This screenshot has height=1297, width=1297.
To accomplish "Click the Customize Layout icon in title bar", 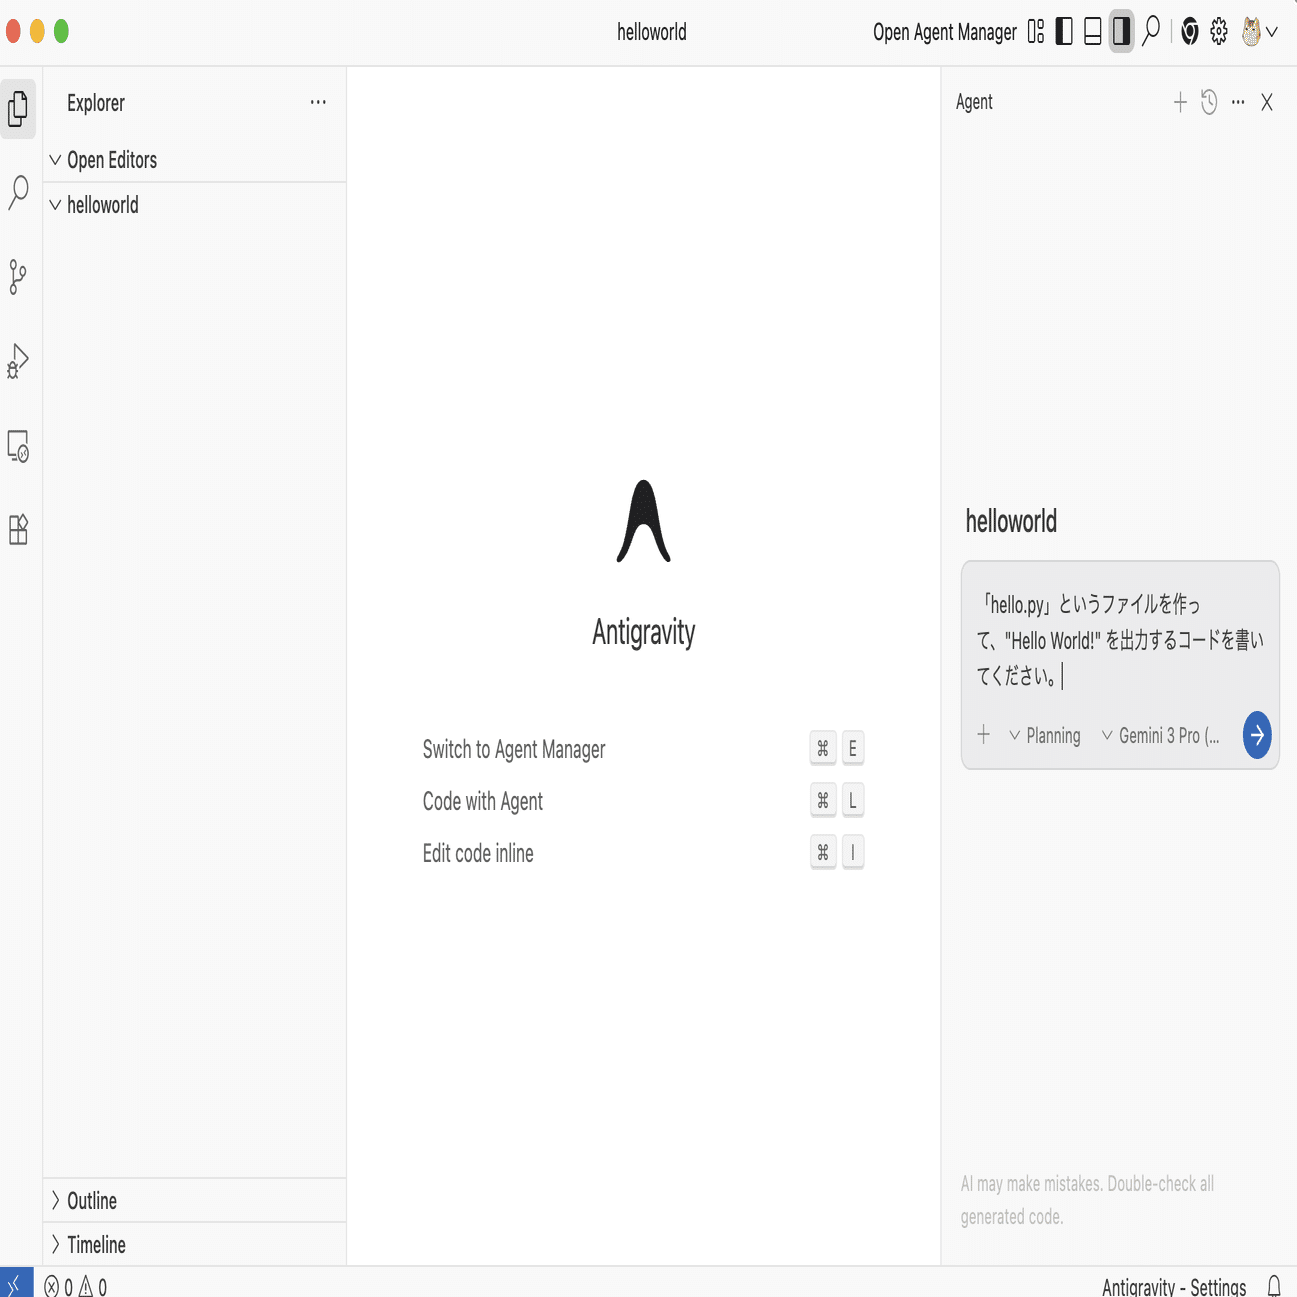I will point(1036,32).
